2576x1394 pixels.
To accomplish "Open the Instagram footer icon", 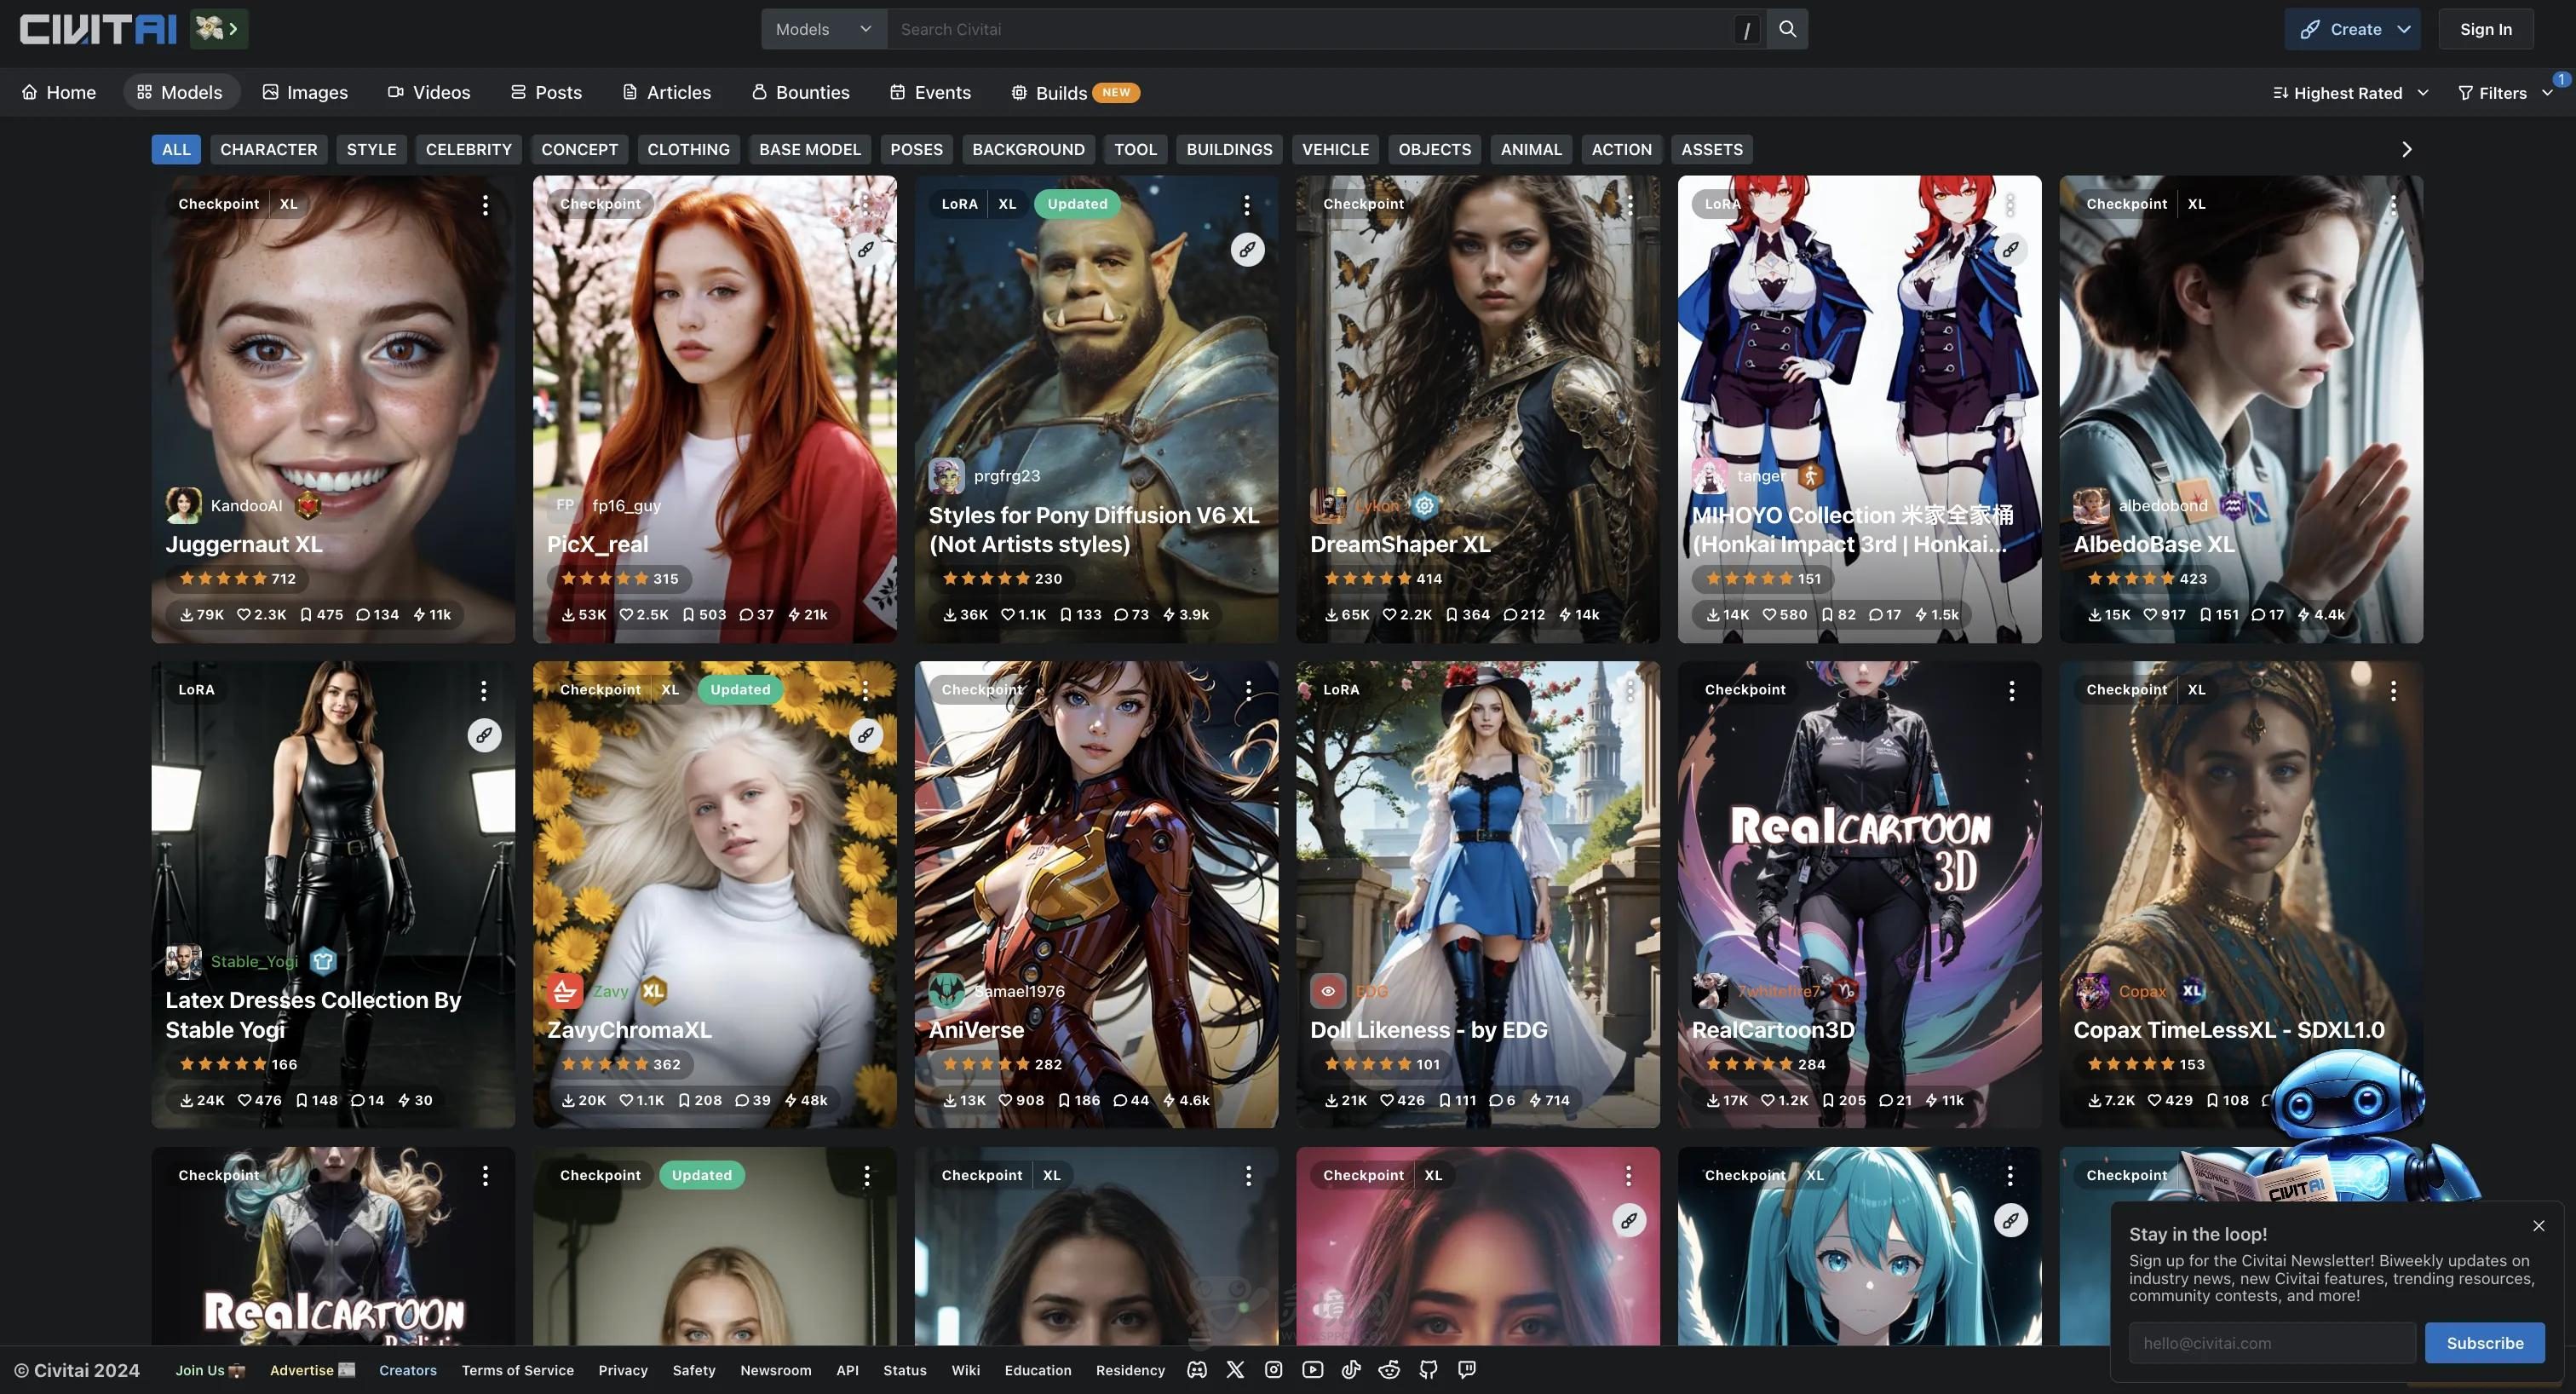I will coord(1273,1370).
